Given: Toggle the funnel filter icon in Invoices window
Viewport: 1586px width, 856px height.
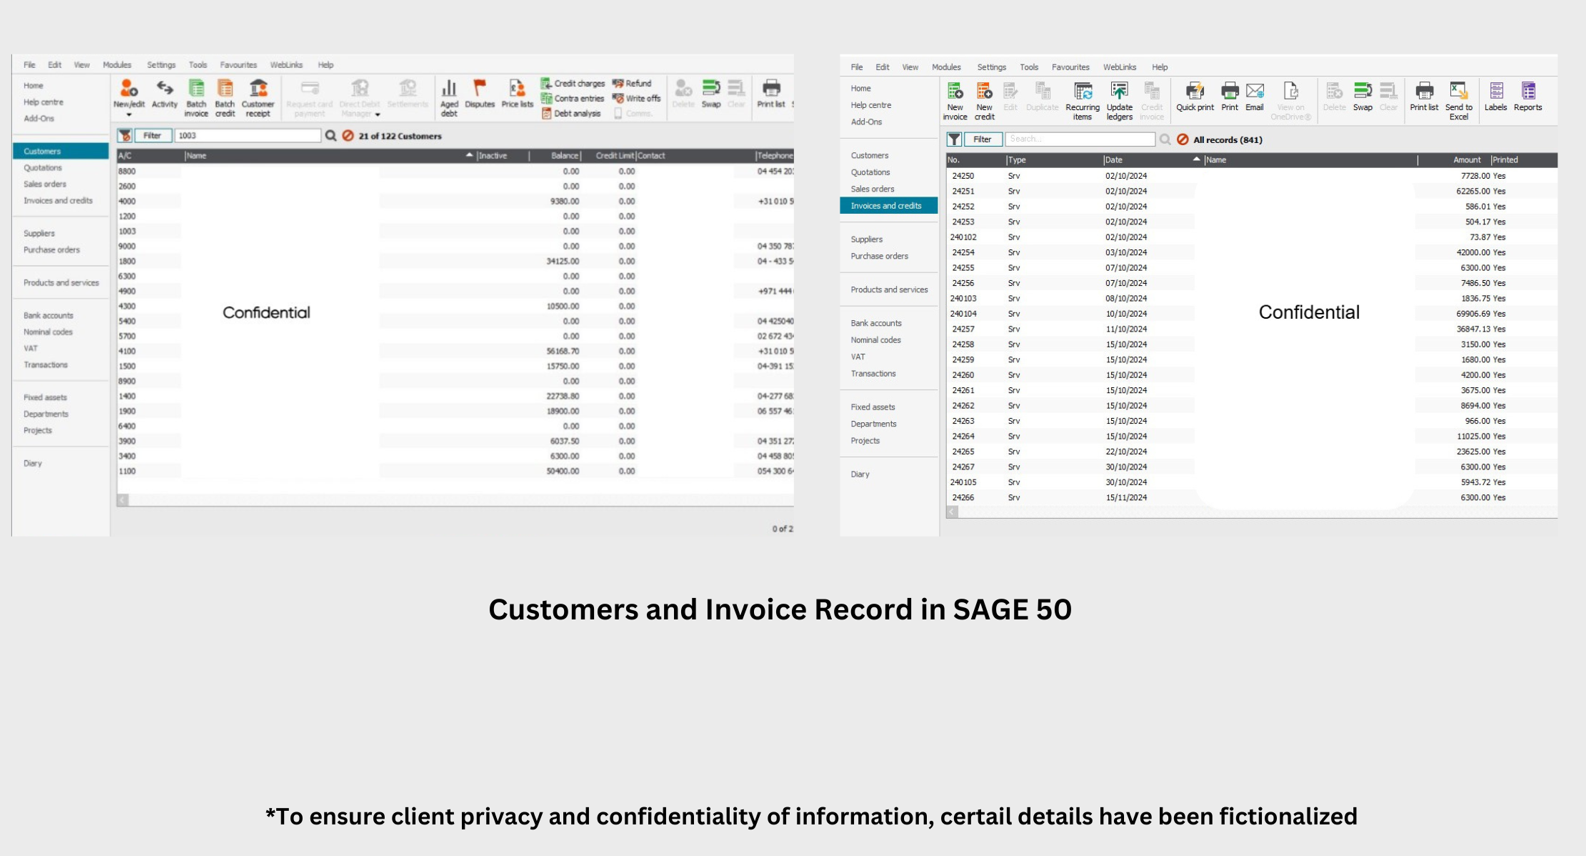Looking at the screenshot, I should [x=954, y=140].
